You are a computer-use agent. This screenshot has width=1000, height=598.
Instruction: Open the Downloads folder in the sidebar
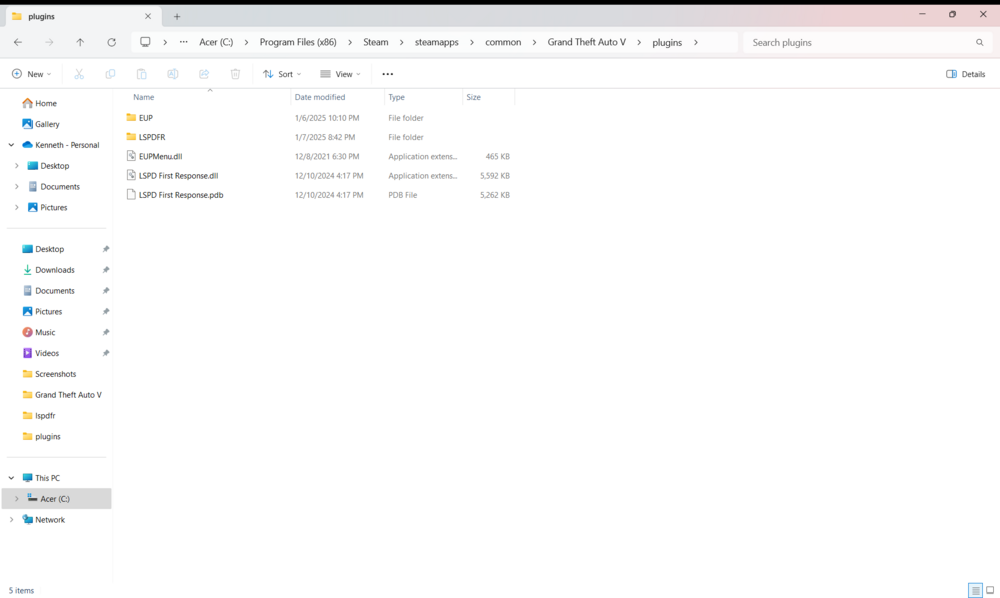tap(54, 269)
